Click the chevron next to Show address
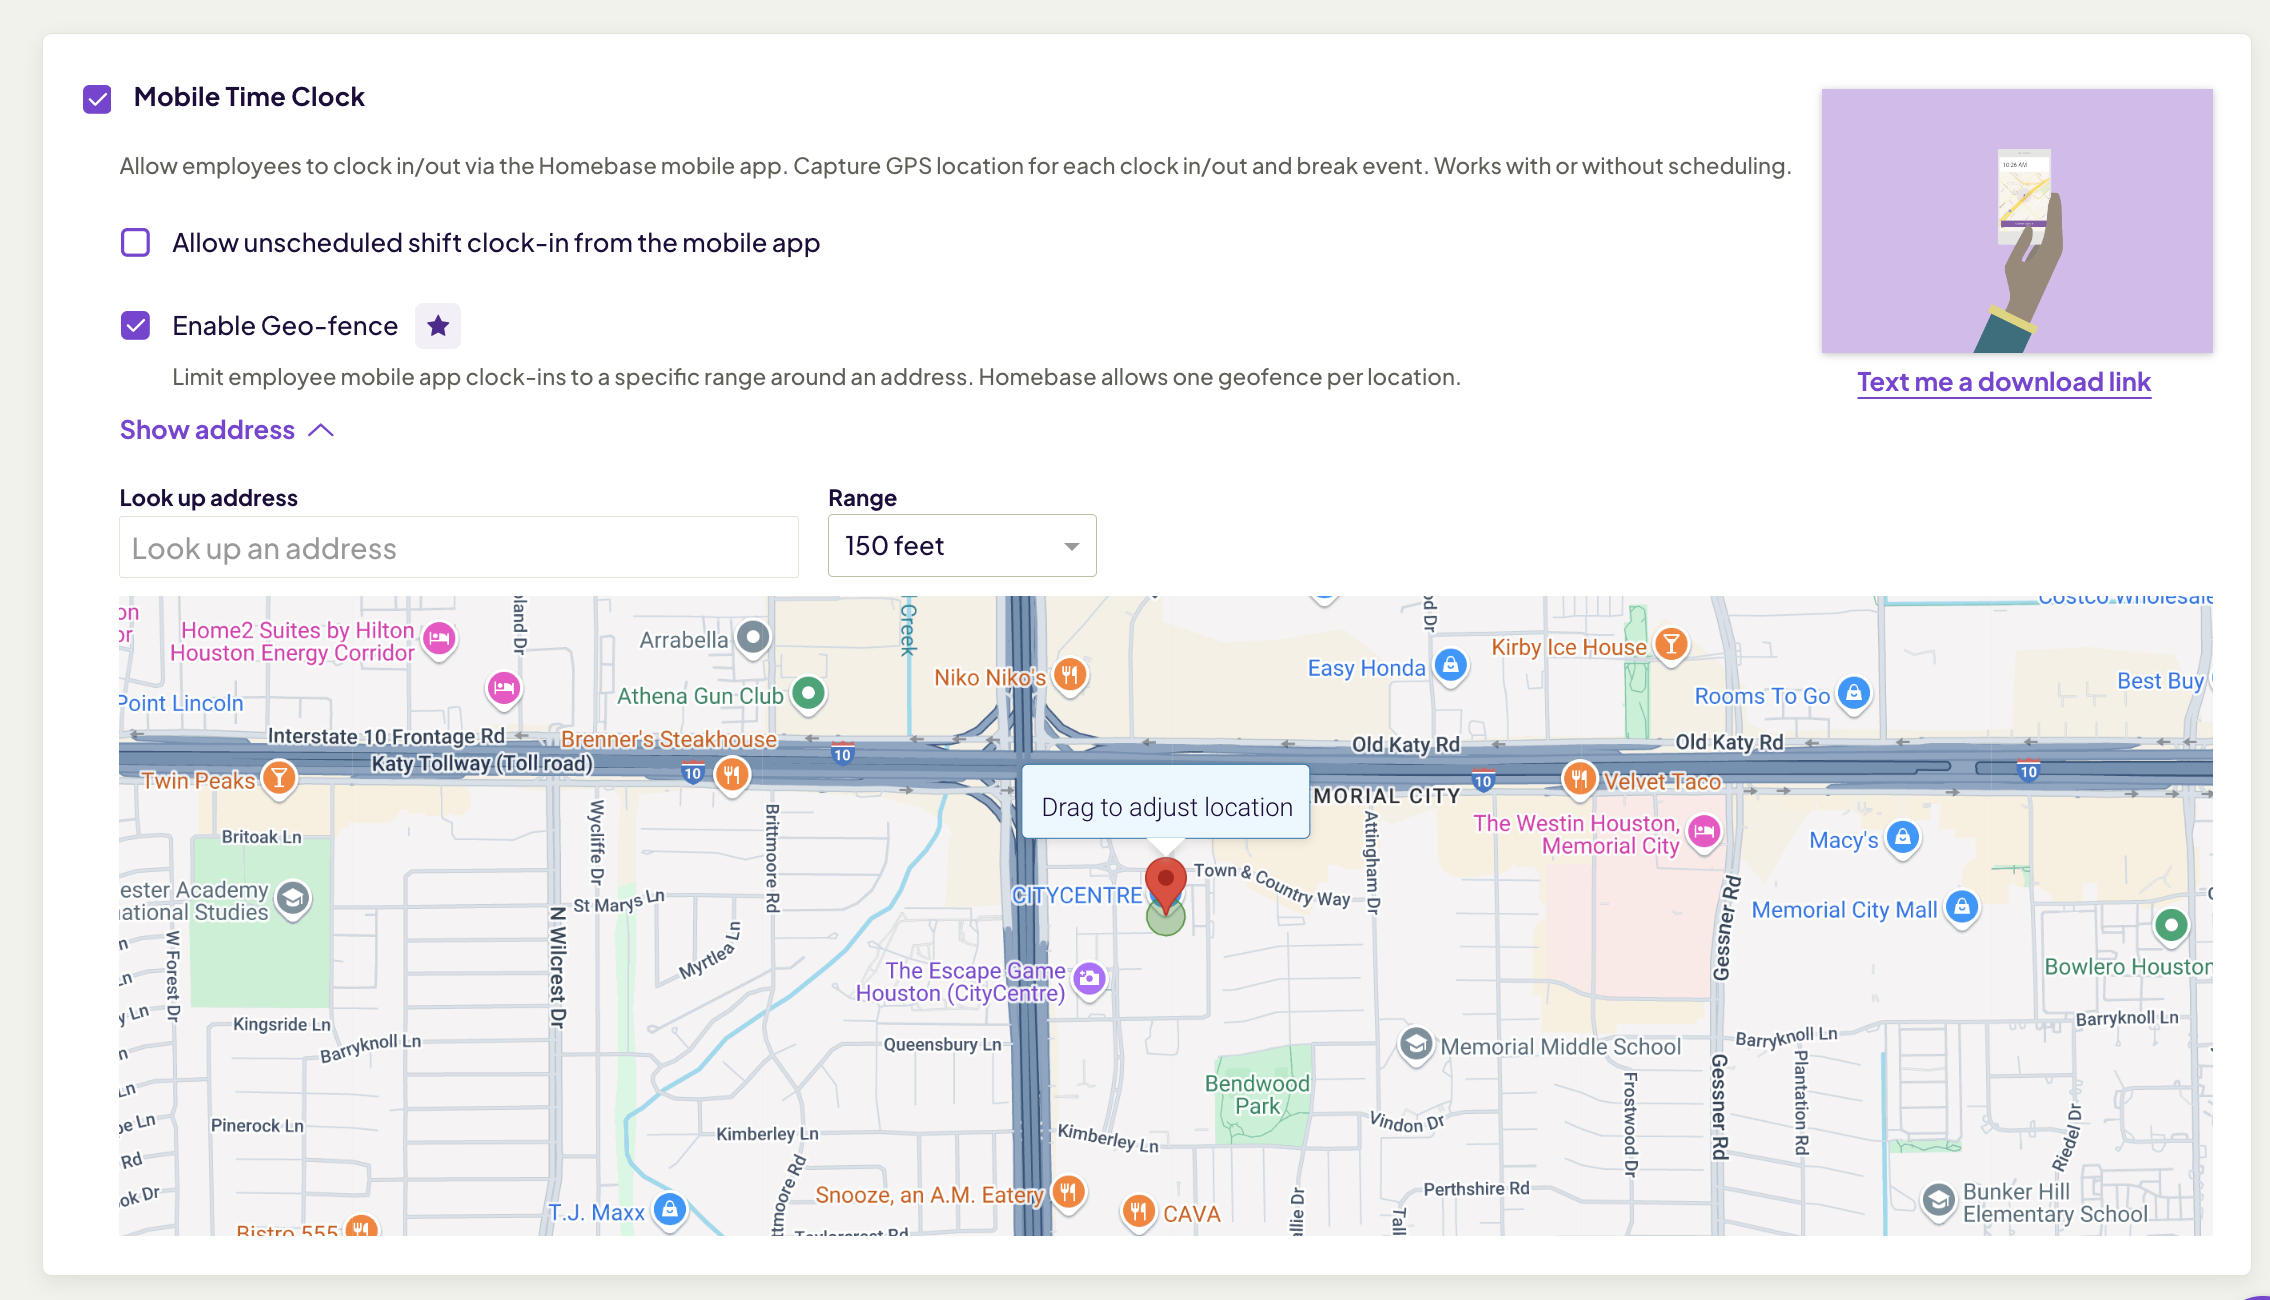This screenshot has height=1300, width=2270. (321, 430)
